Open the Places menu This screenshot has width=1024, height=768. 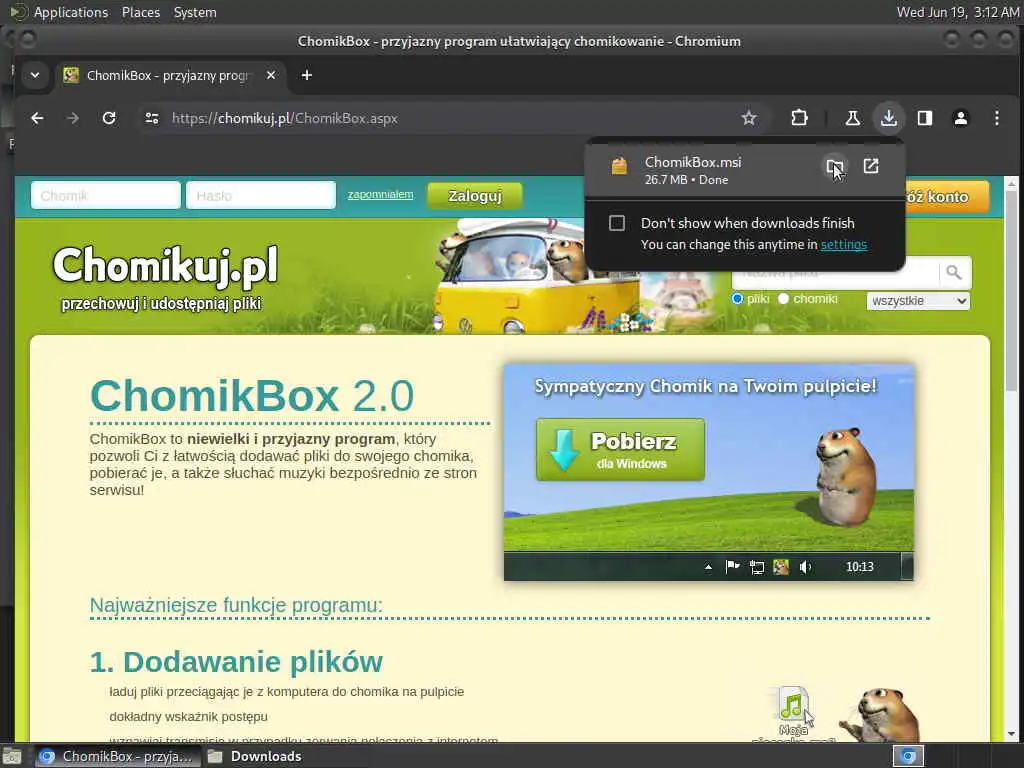point(141,12)
